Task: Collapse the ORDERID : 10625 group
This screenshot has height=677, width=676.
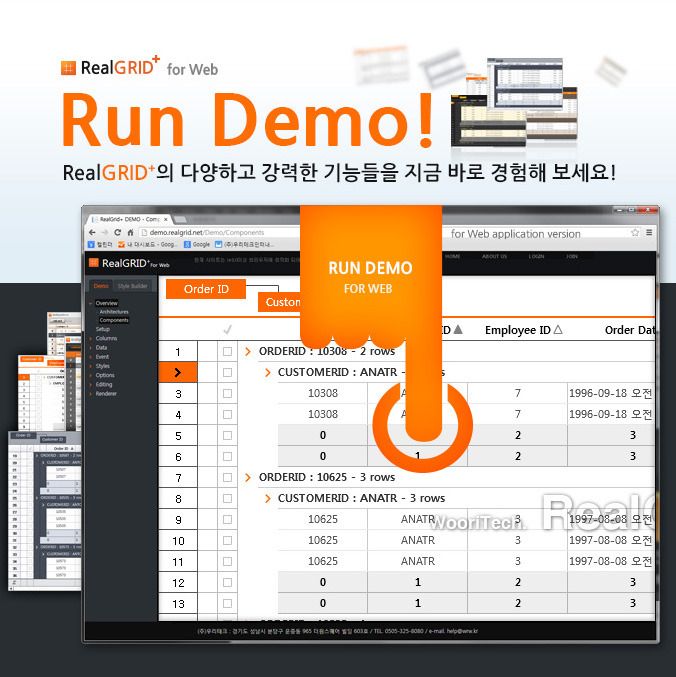Action: 248,477
